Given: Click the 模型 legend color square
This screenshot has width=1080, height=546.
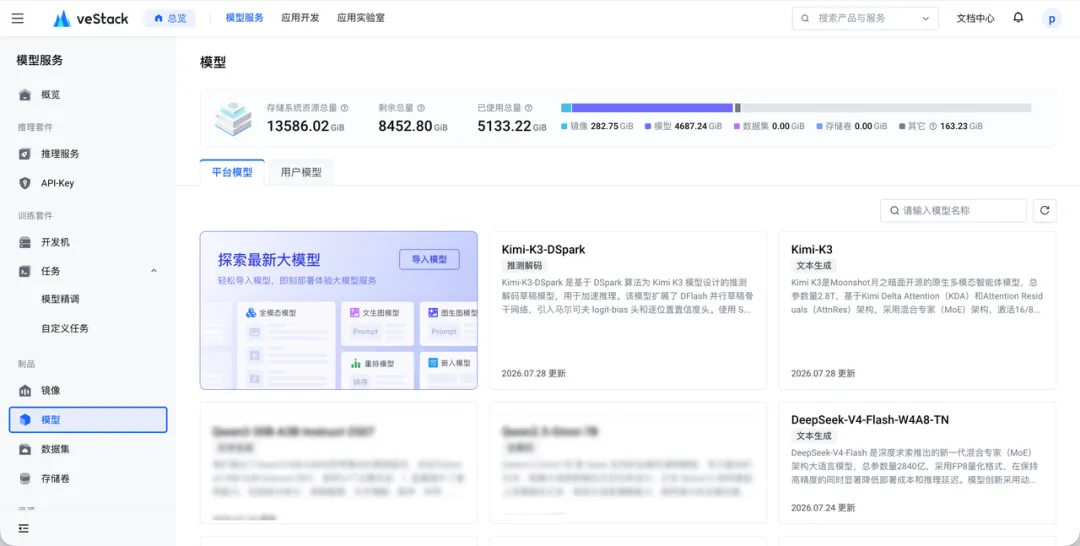Looking at the screenshot, I should pyautogui.click(x=648, y=127).
